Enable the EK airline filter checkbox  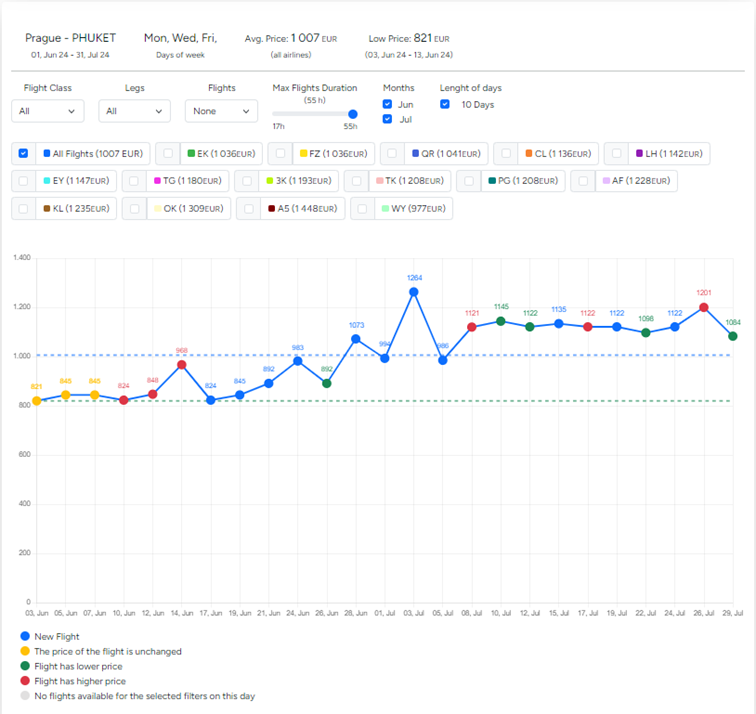[x=168, y=154]
